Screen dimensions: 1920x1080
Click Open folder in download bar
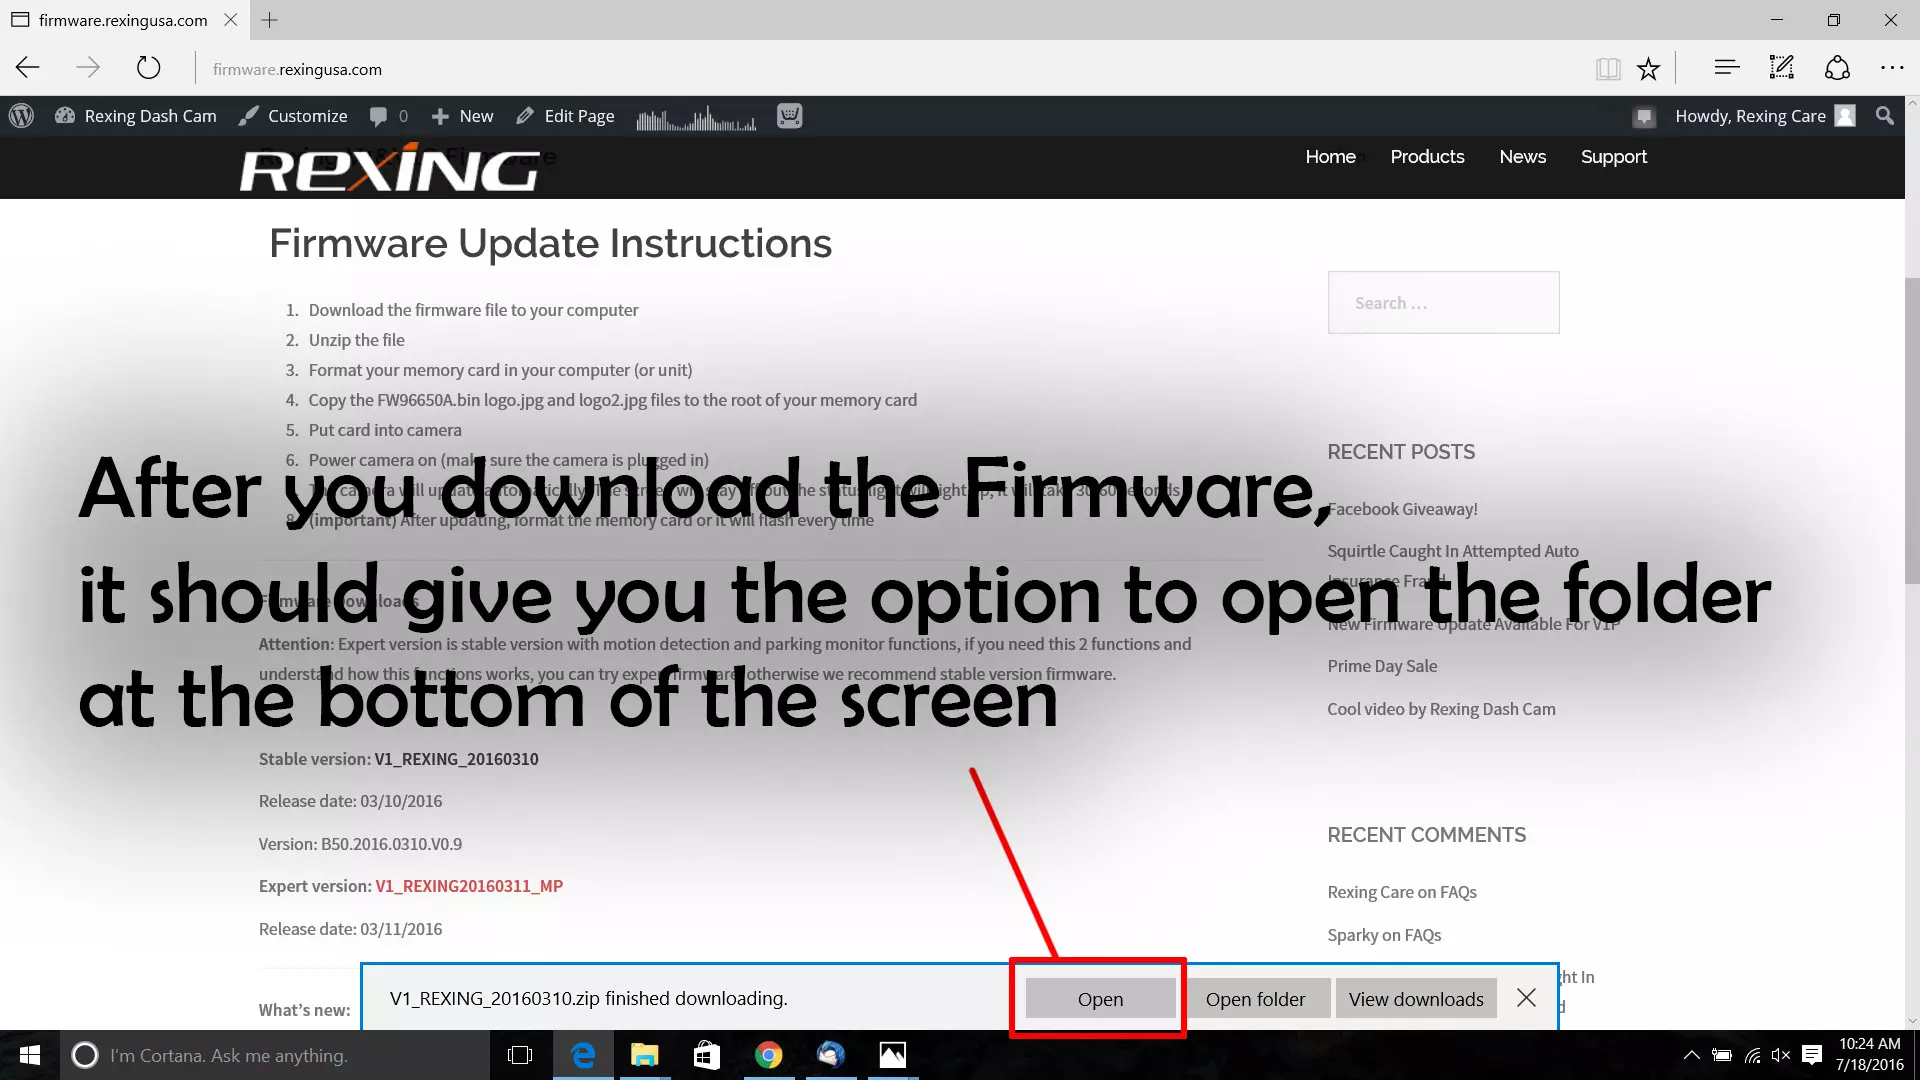(1255, 999)
